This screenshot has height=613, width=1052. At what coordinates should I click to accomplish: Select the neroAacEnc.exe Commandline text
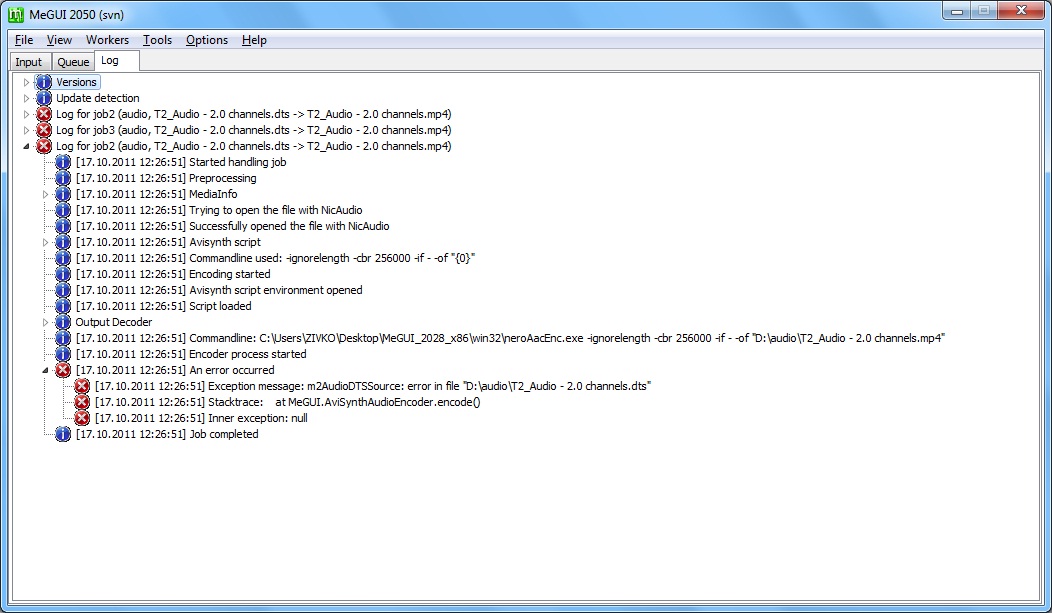(x=510, y=338)
